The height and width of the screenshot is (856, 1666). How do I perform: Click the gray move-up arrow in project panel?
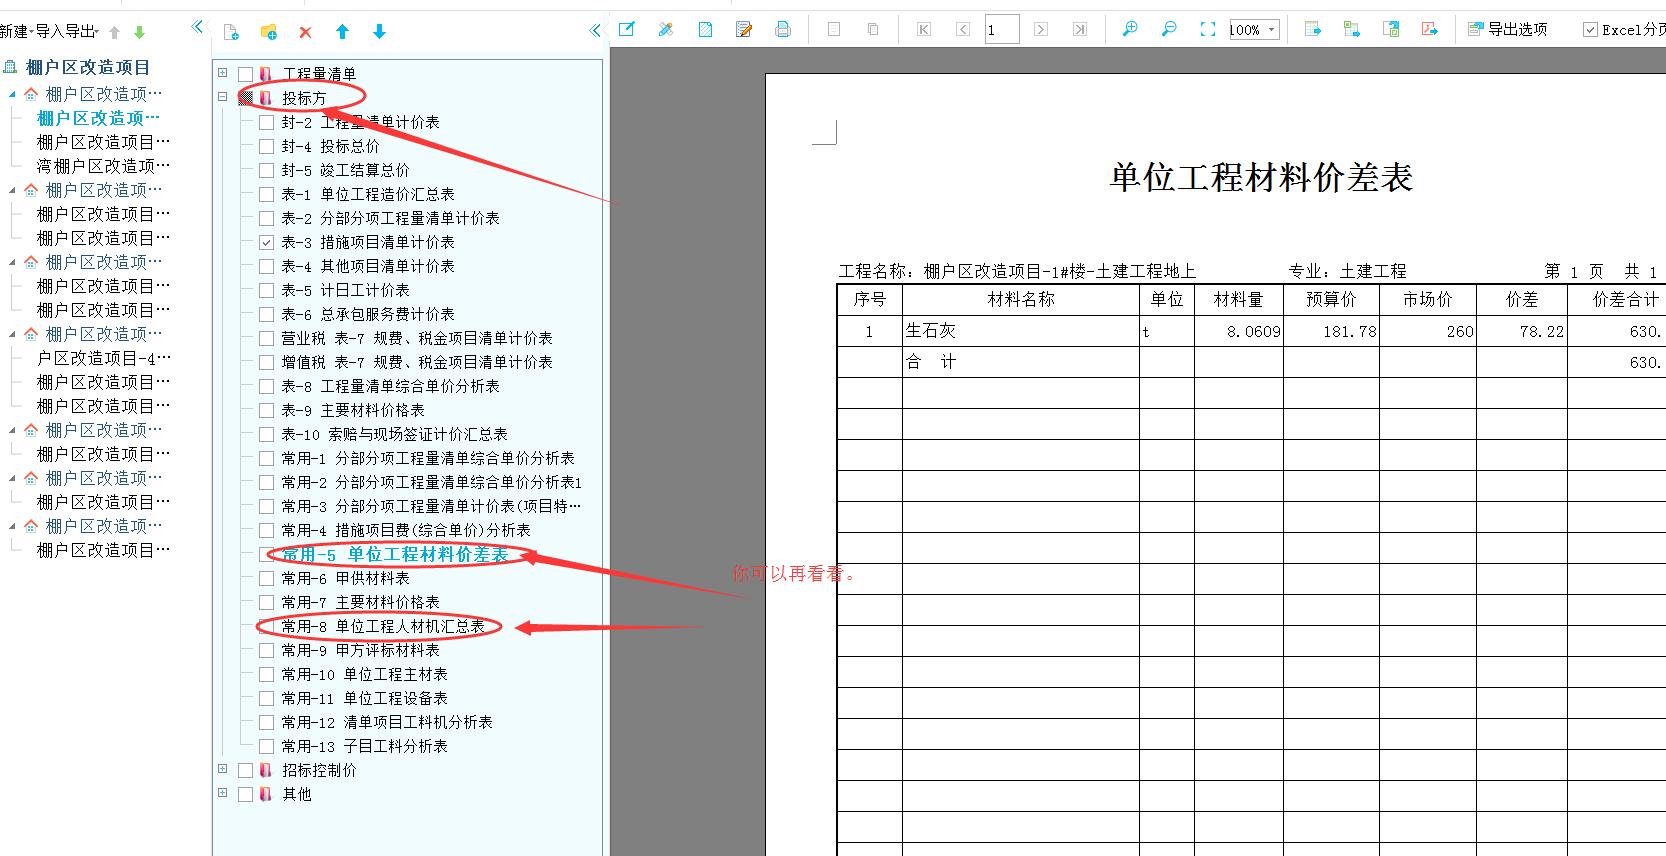tap(114, 32)
